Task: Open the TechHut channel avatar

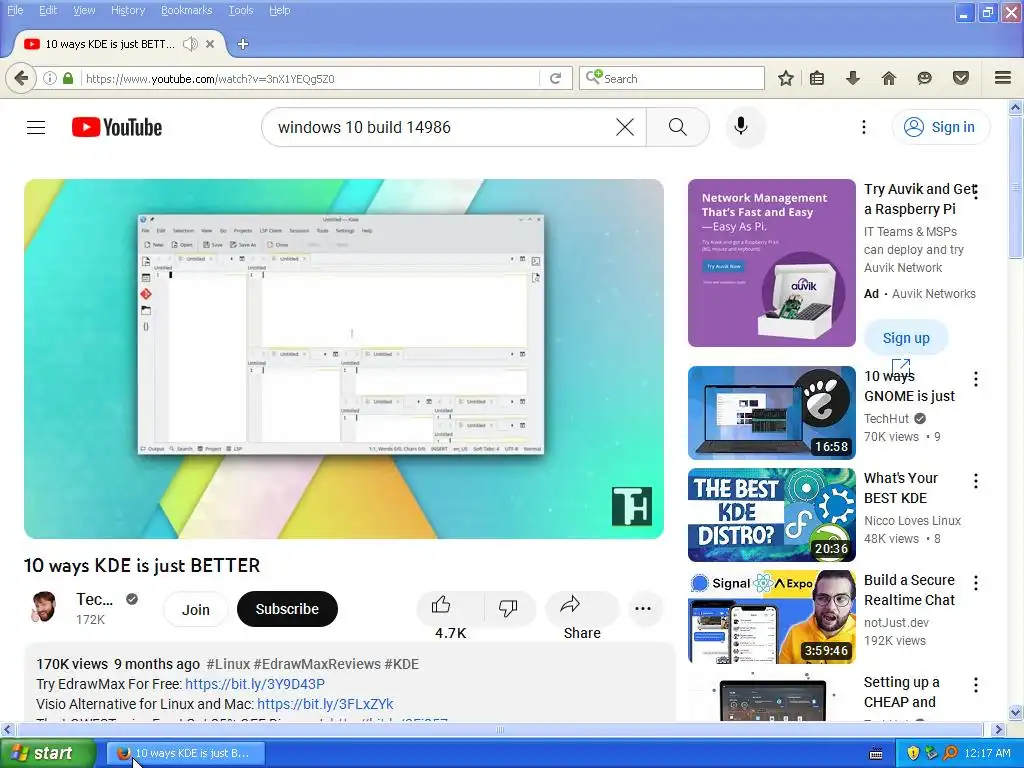Action: pos(44,607)
